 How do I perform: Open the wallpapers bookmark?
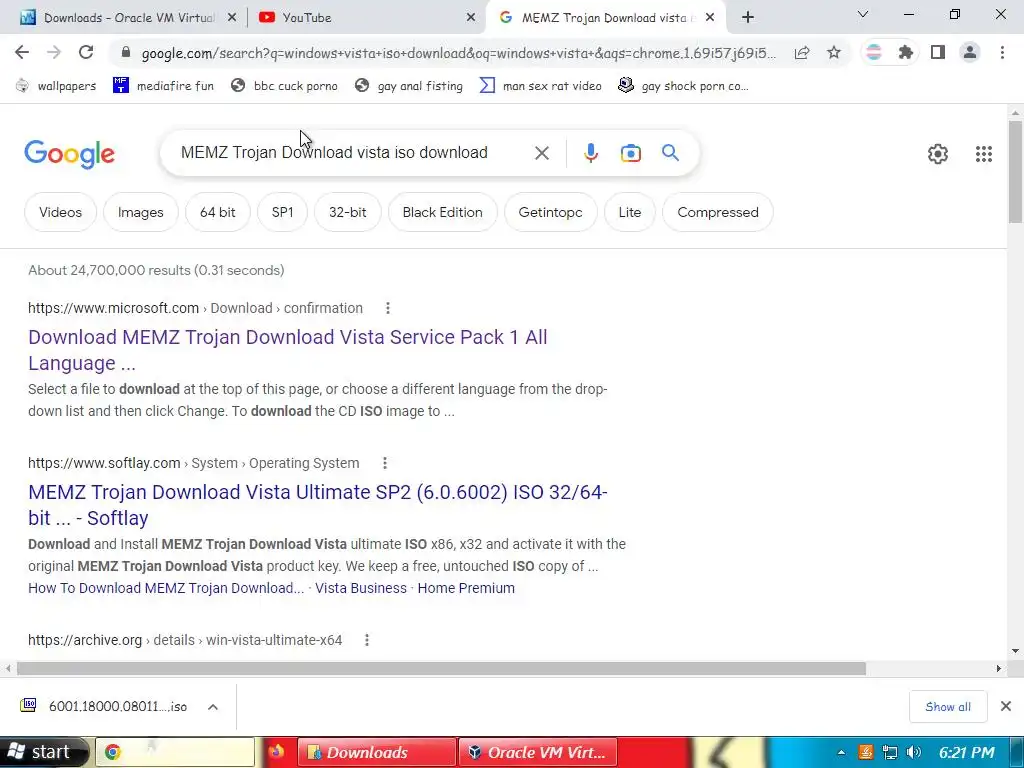[56, 86]
